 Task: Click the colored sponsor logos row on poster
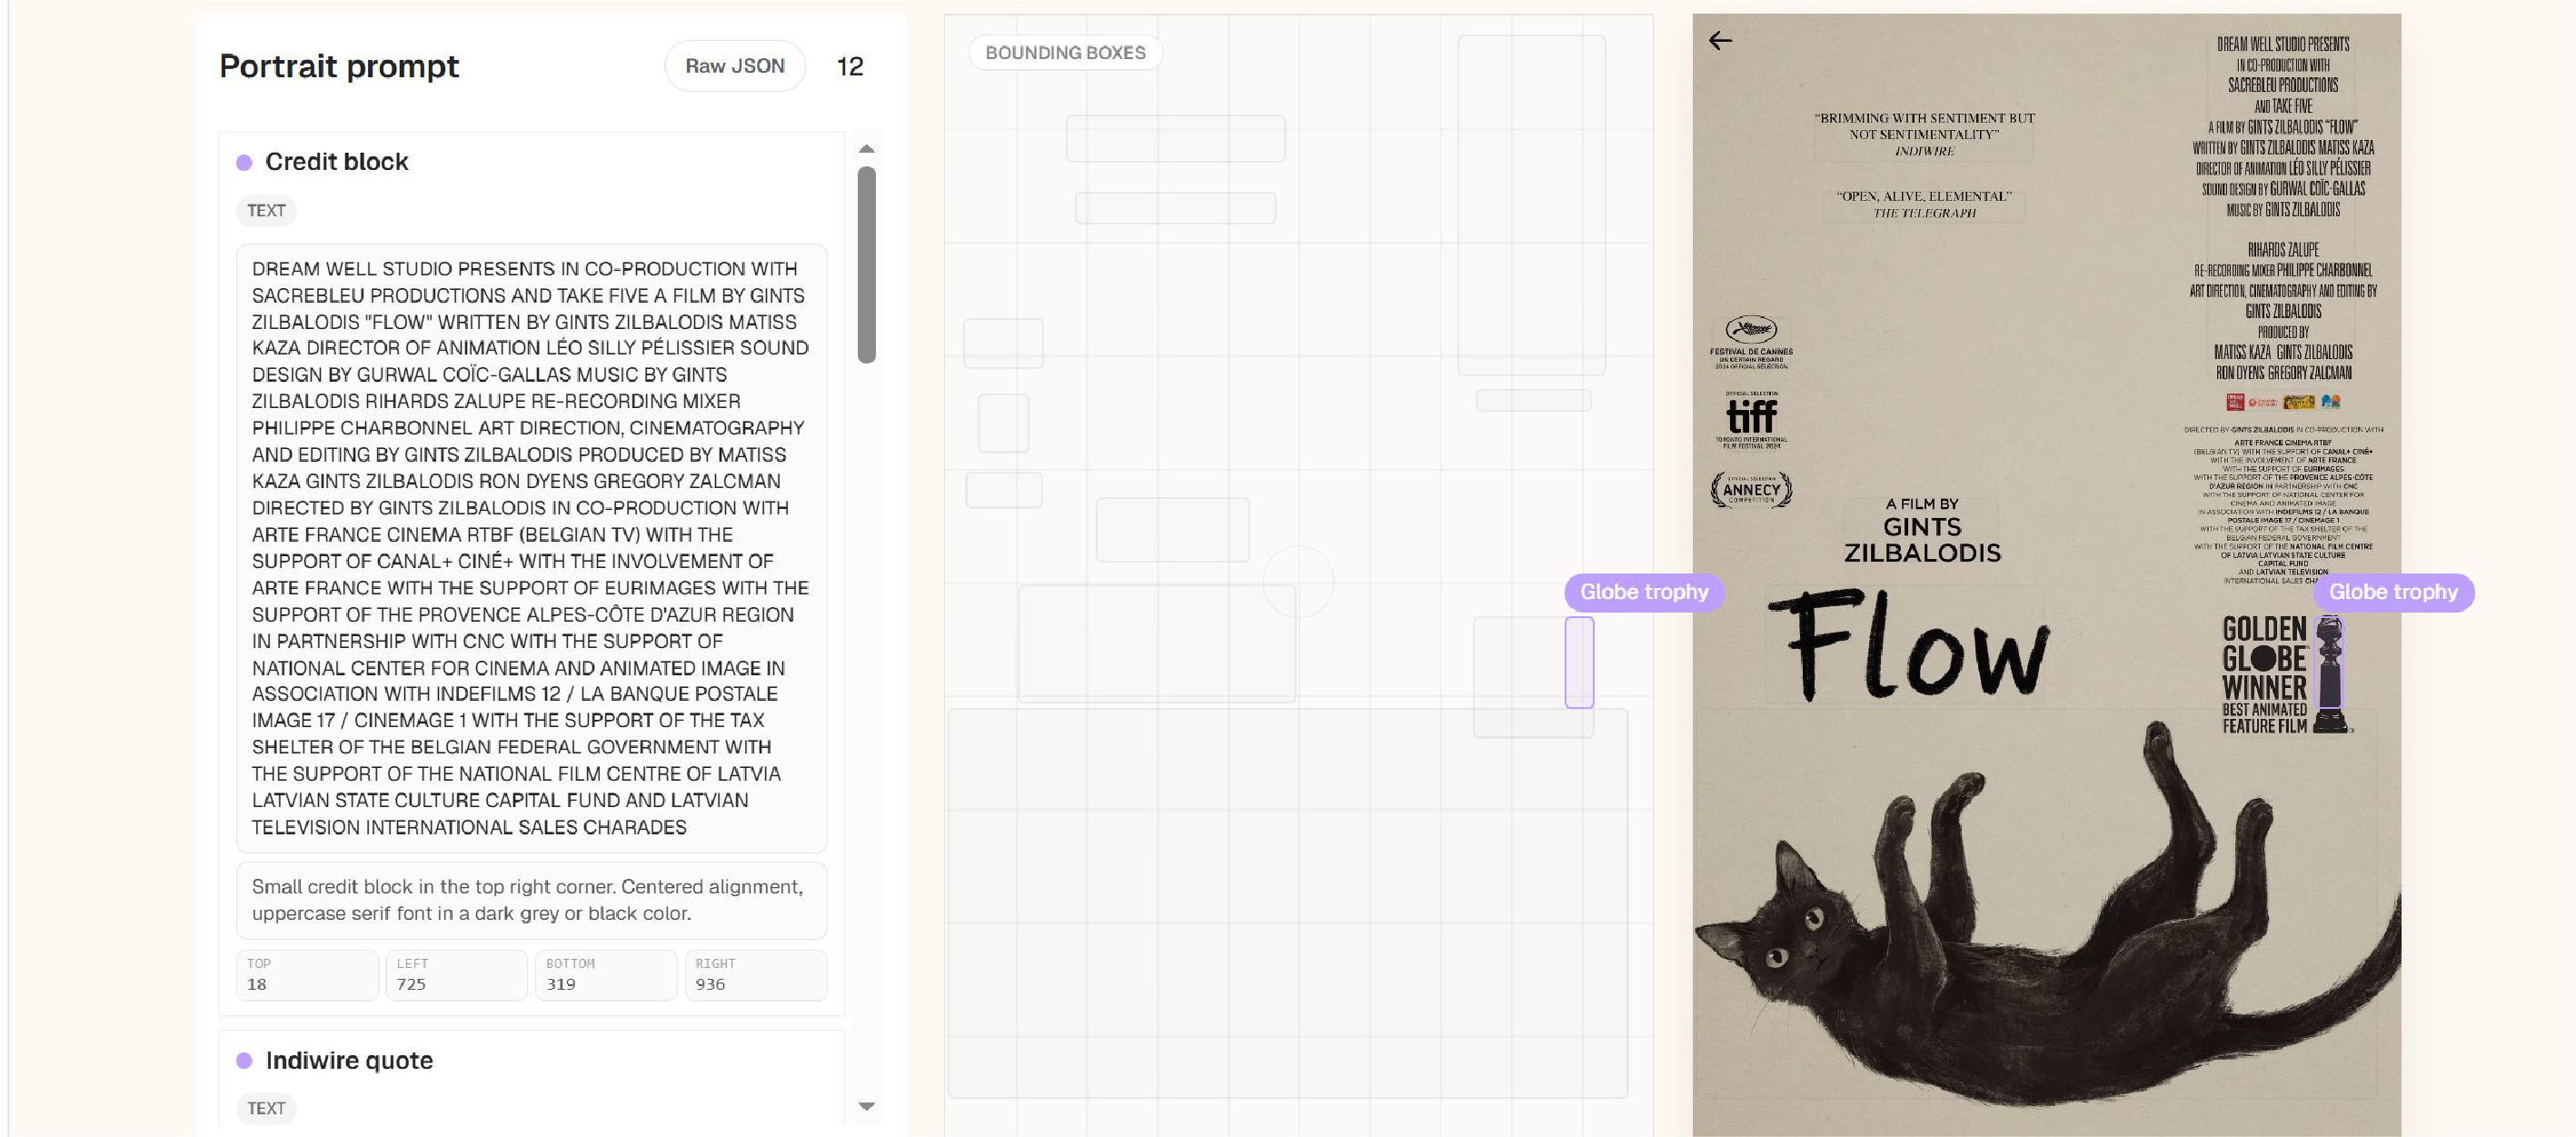(2283, 402)
